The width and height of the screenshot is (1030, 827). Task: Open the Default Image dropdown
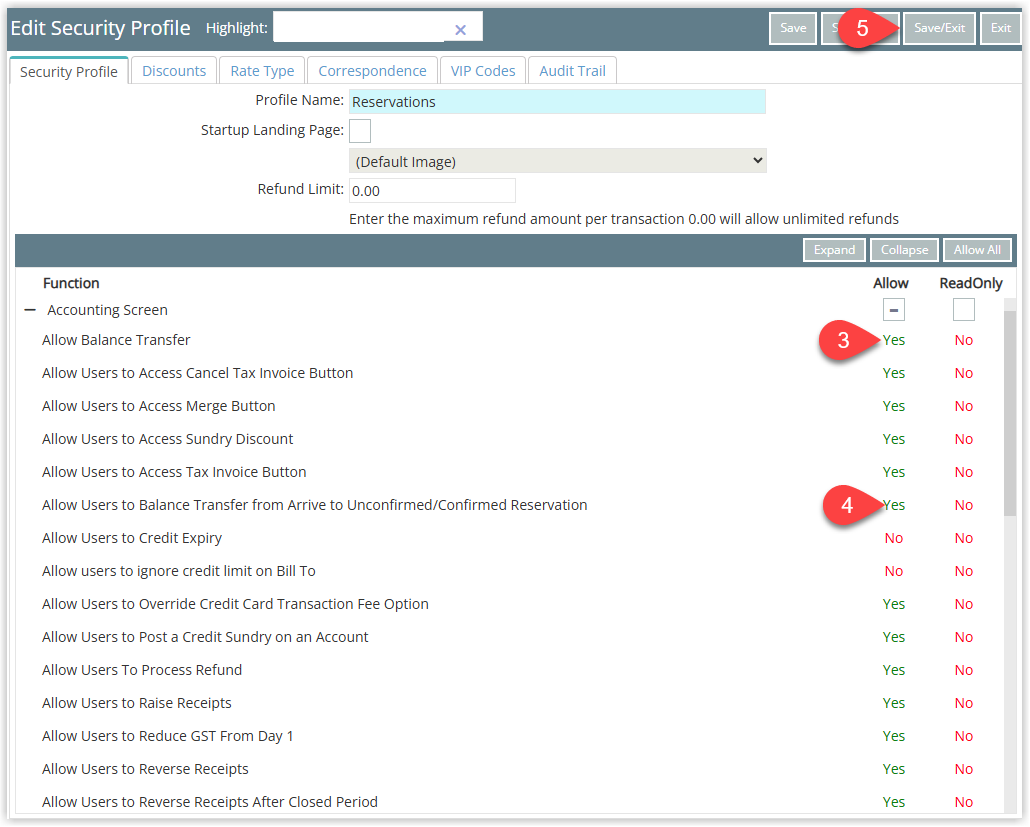click(x=557, y=161)
